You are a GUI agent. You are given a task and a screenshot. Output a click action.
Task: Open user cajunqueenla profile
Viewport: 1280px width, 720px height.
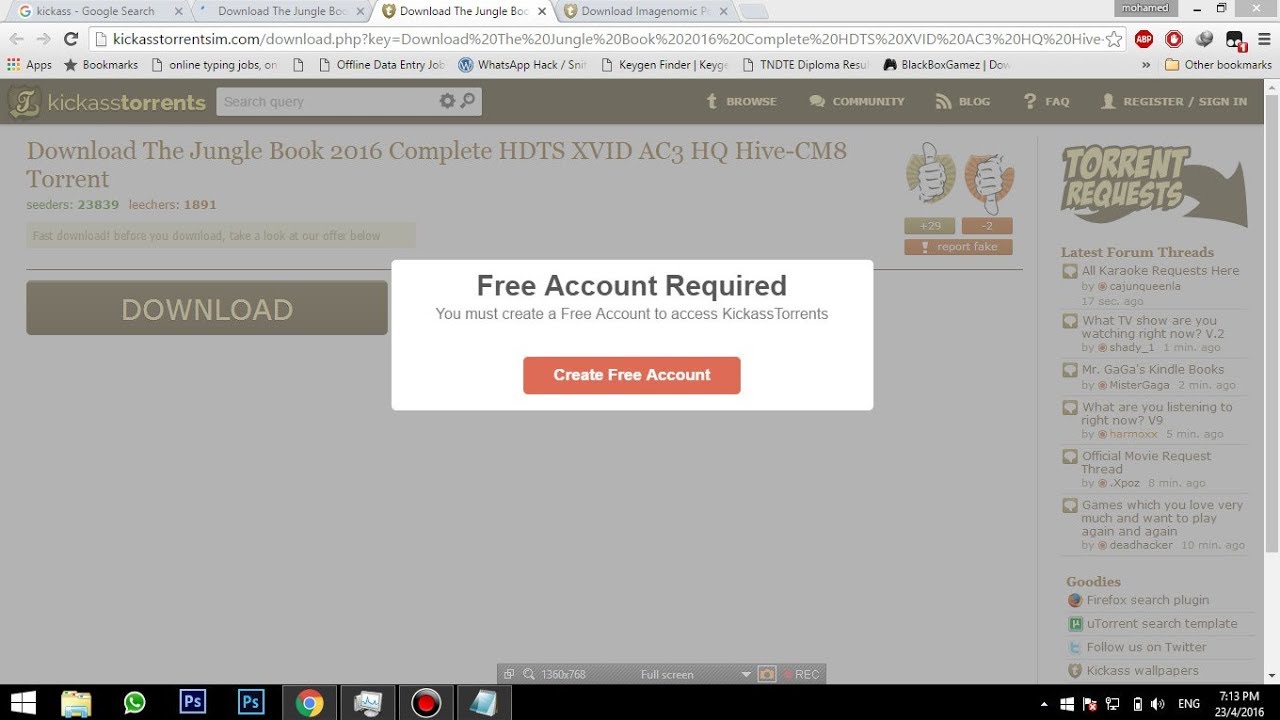1145,286
